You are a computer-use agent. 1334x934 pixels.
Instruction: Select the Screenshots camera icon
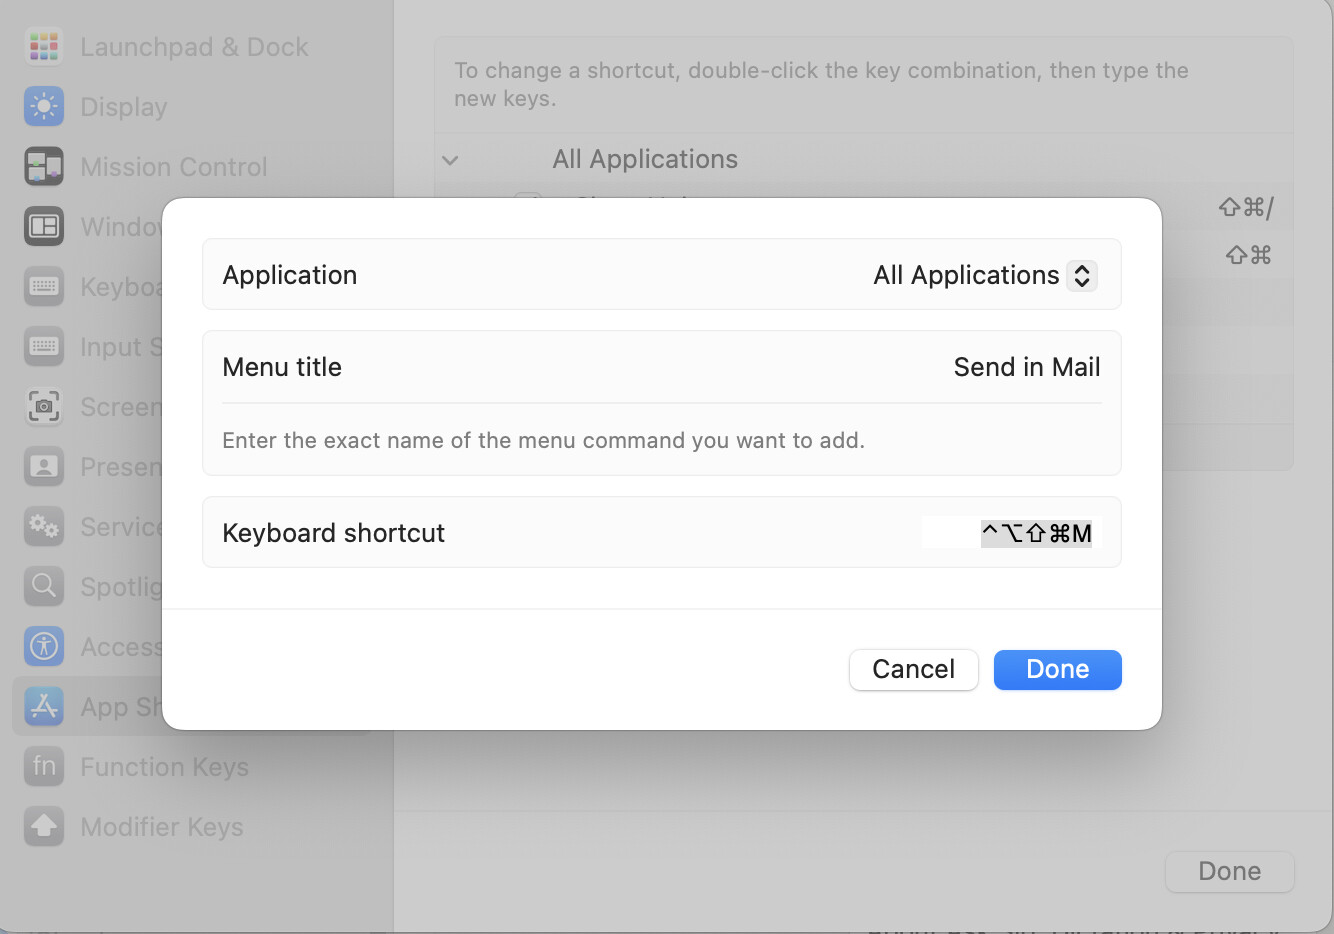(x=44, y=407)
